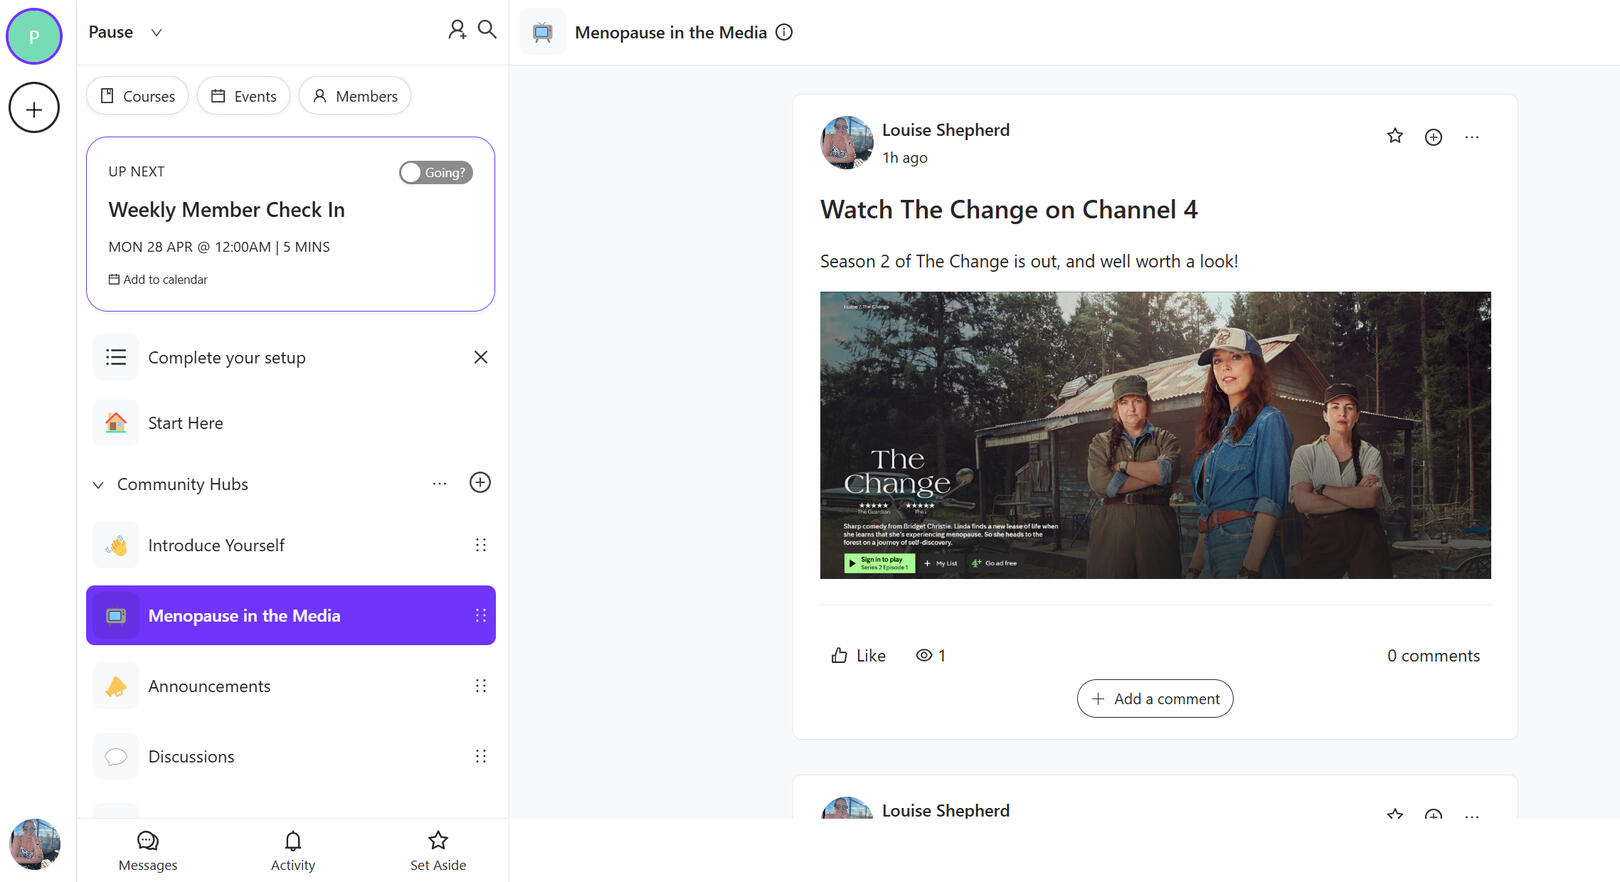
Task: Click the invite member icon
Action: tap(456, 30)
